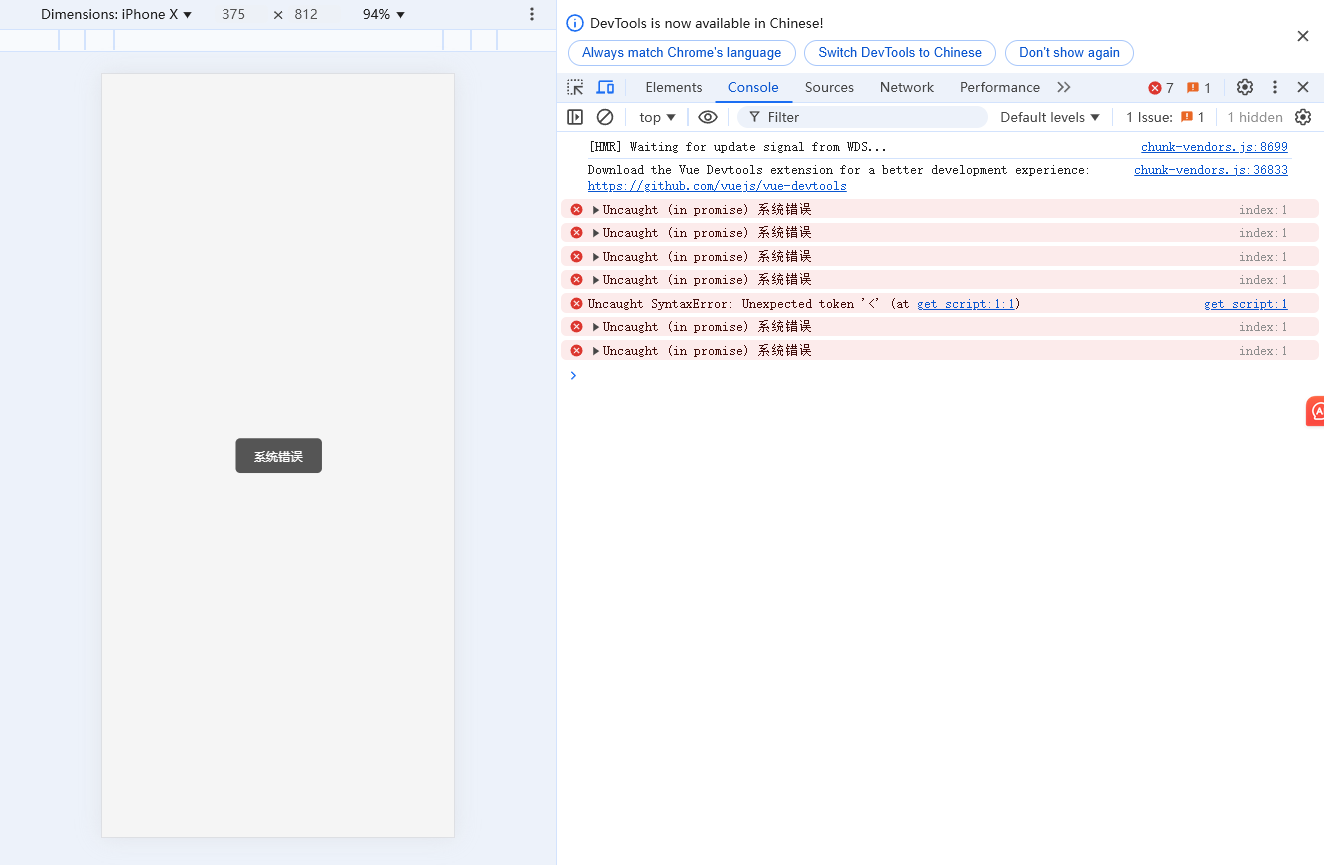Click the SyntaxError row's red error icon
Viewport: 1324px width, 865px height.
[576, 304]
